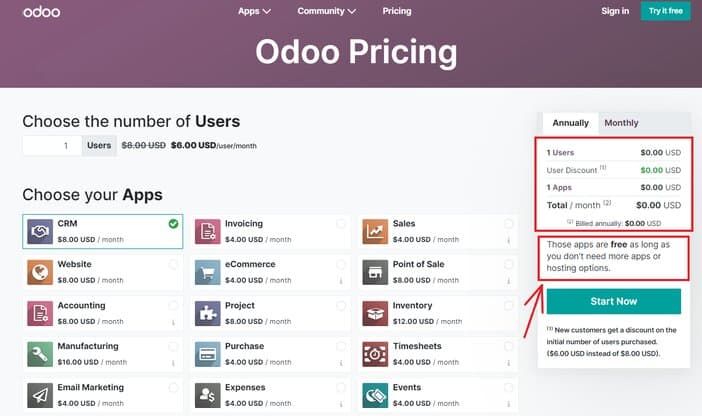Select the Timesheets stopwatch icon
This screenshot has width=702, height=416.
point(375,354)
